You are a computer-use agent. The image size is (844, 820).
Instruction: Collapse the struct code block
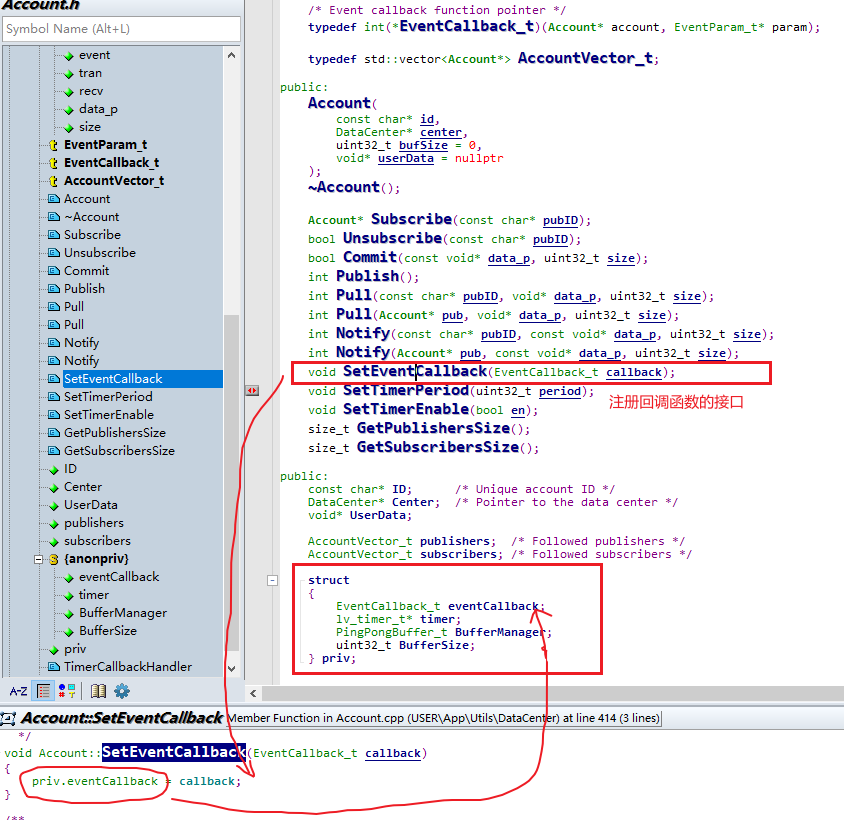272,580
